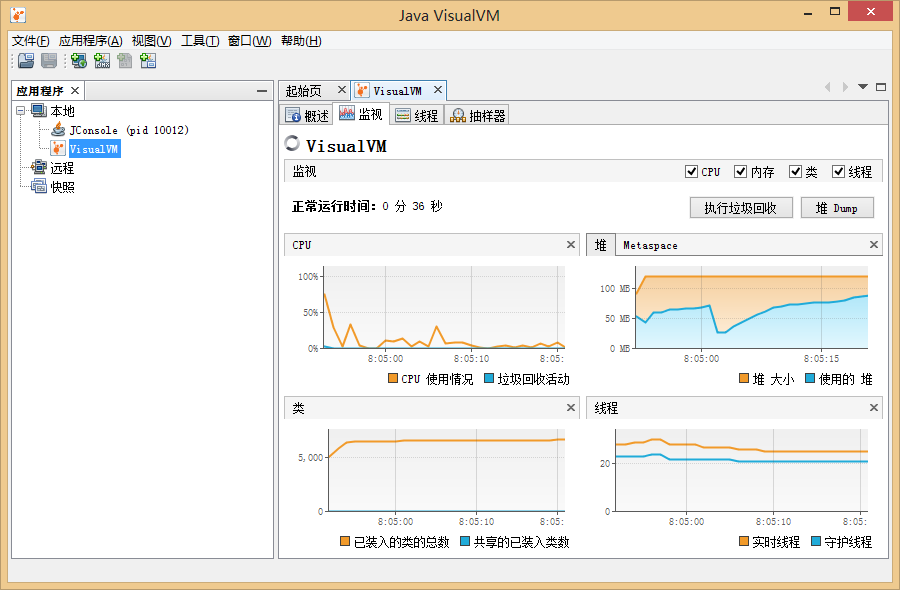Select the Metaspace memory tab

(650, 246)
